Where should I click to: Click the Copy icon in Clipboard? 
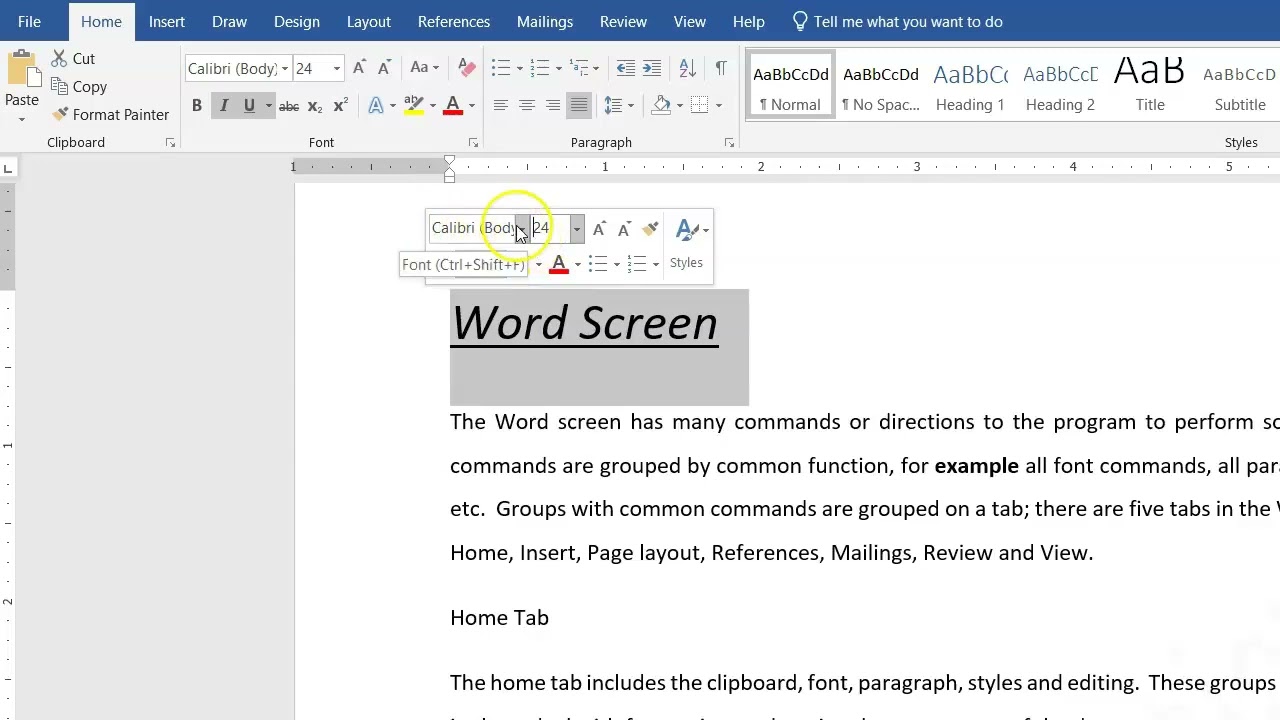[x=59, y=87]
